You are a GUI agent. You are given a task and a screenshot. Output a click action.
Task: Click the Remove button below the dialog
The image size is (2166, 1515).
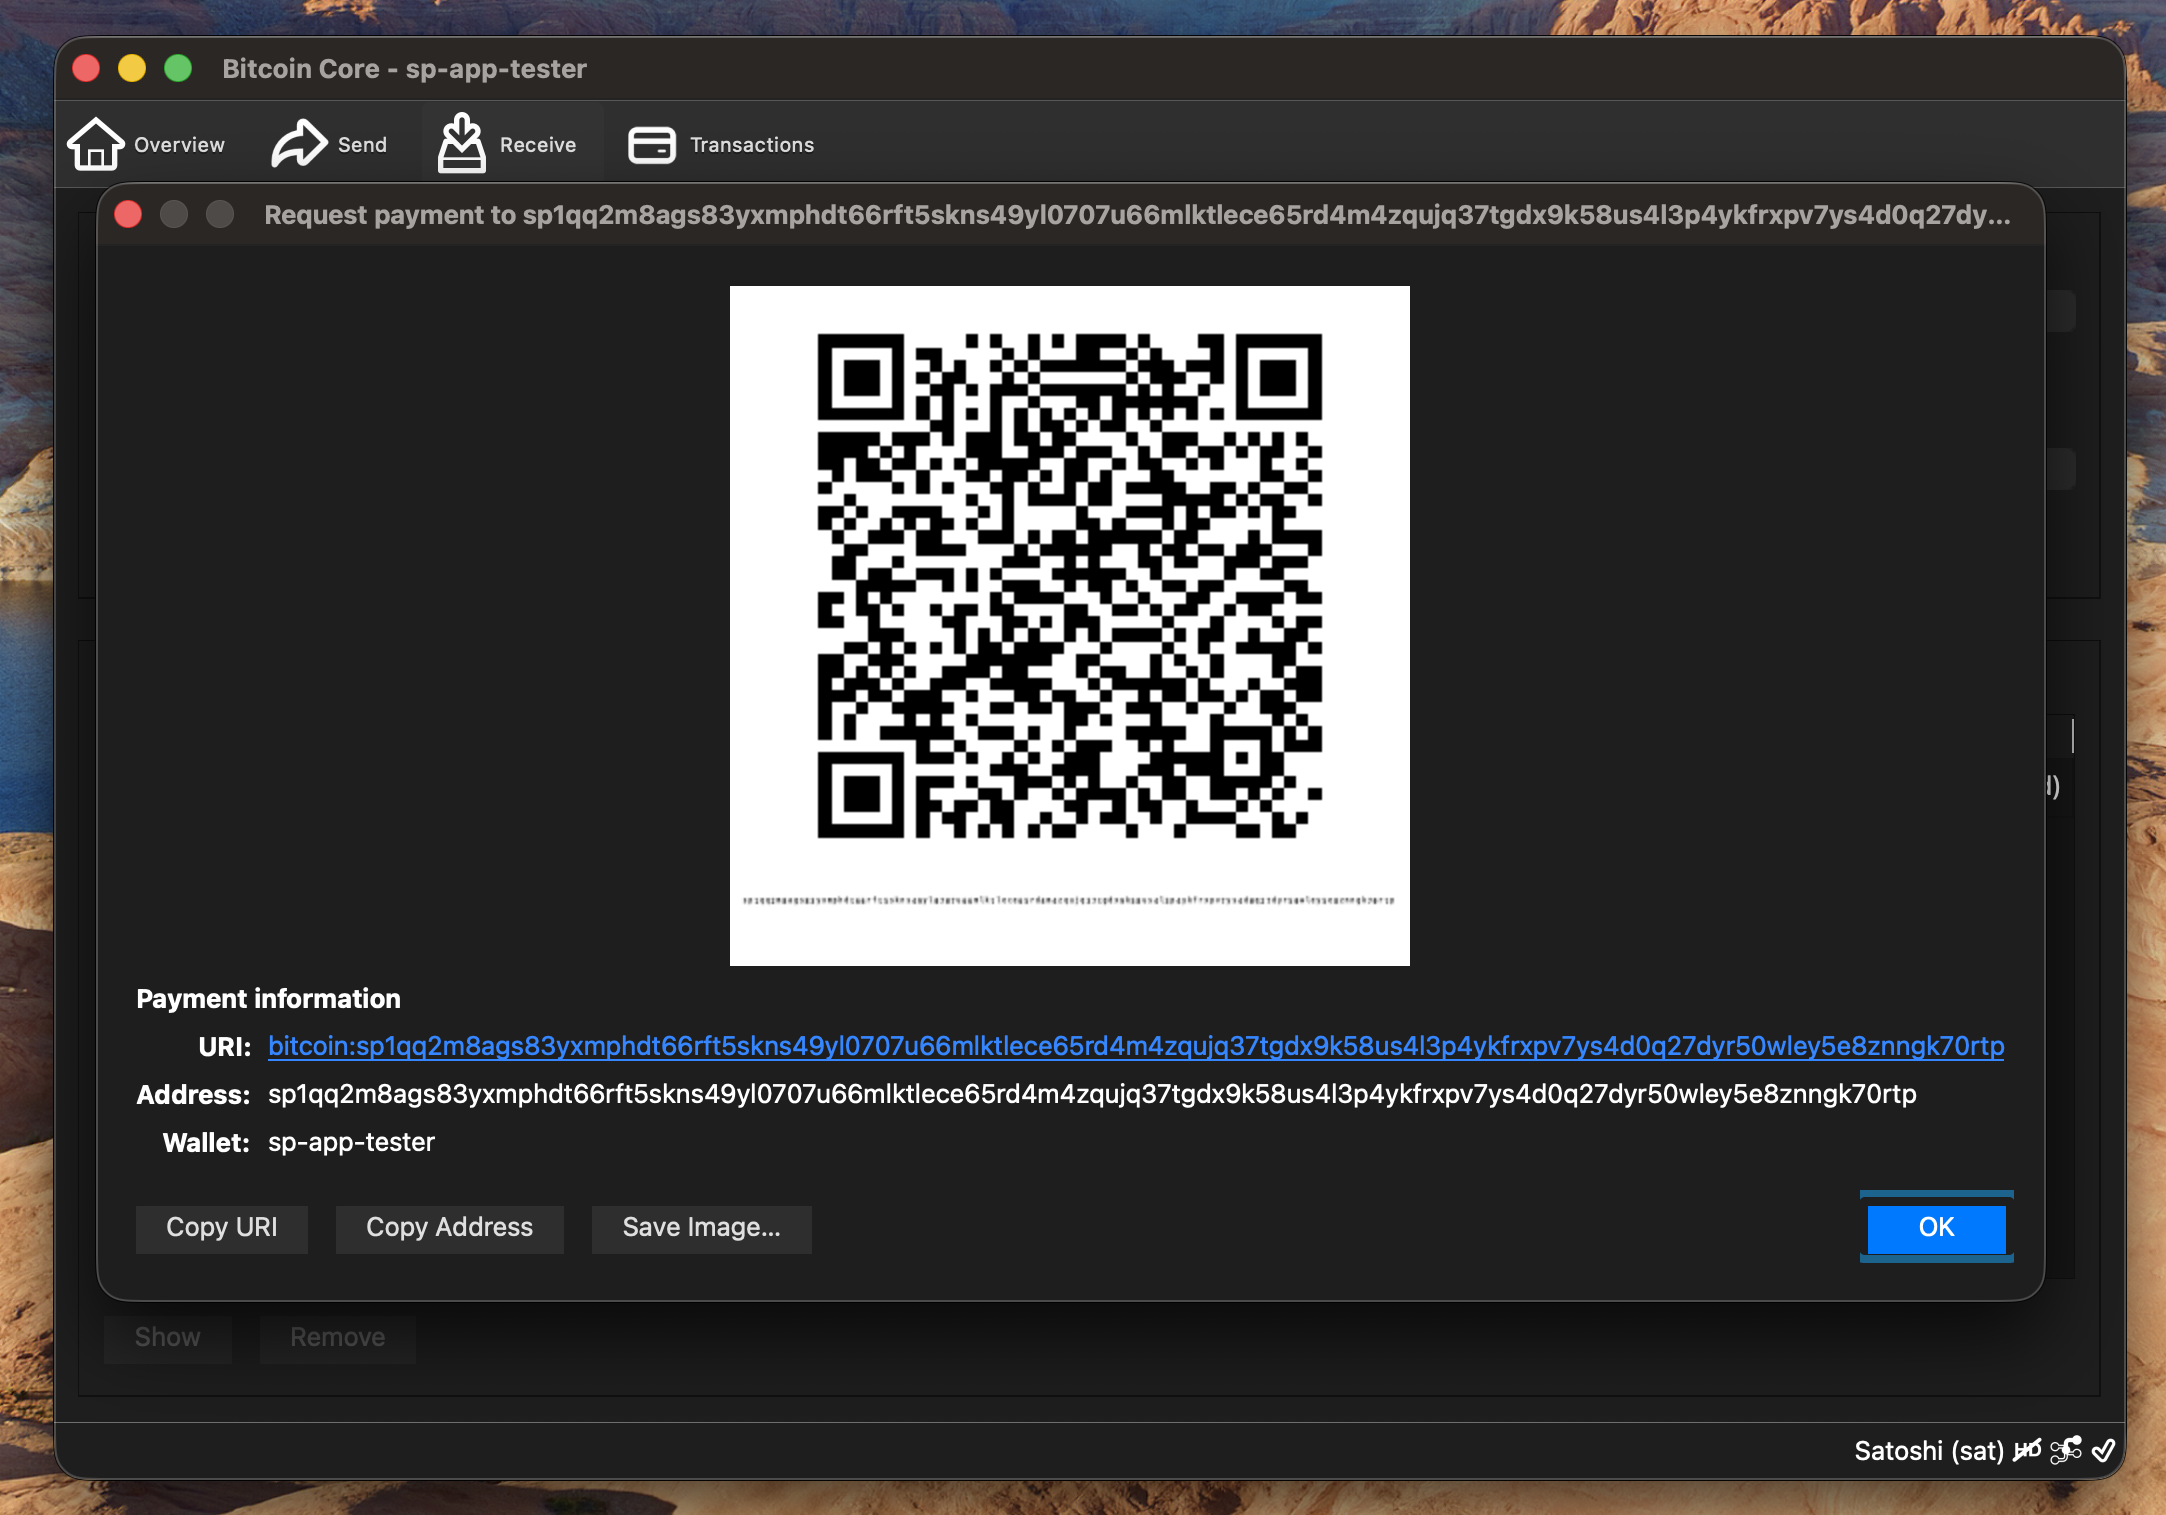pyautogui.click(x=337, y=1337)
